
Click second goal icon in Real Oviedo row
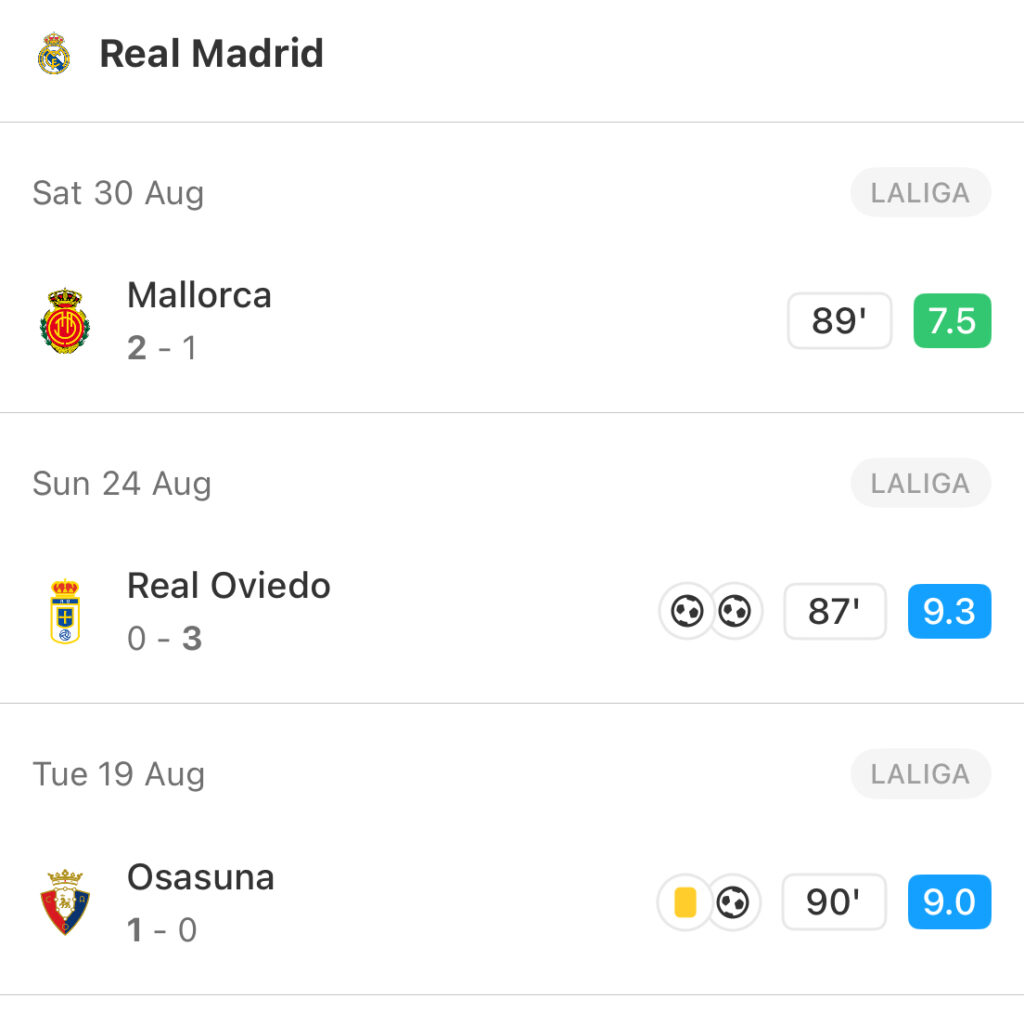click(734, 611)
